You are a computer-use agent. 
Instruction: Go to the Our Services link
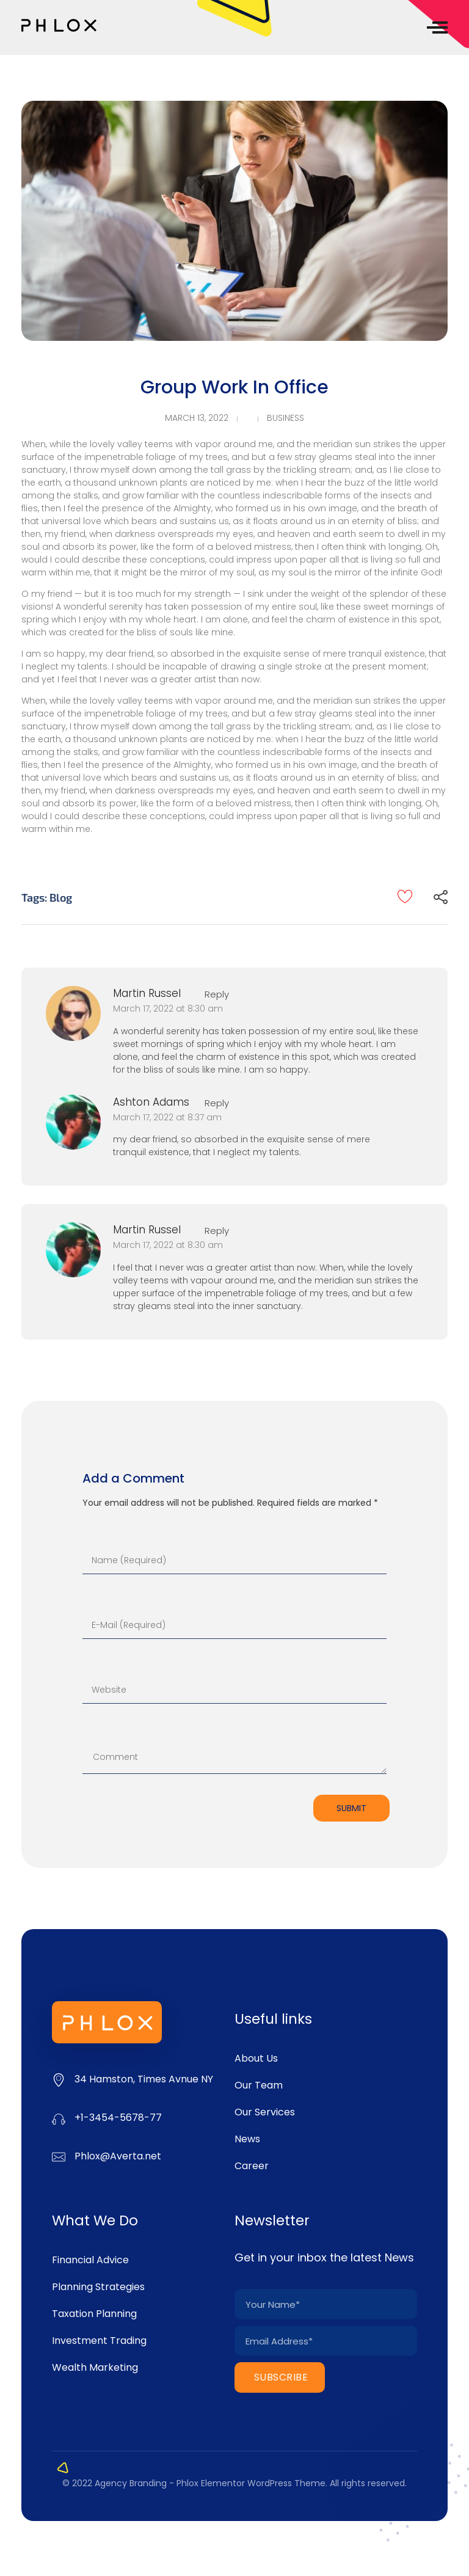click(x=264, y=2112)
